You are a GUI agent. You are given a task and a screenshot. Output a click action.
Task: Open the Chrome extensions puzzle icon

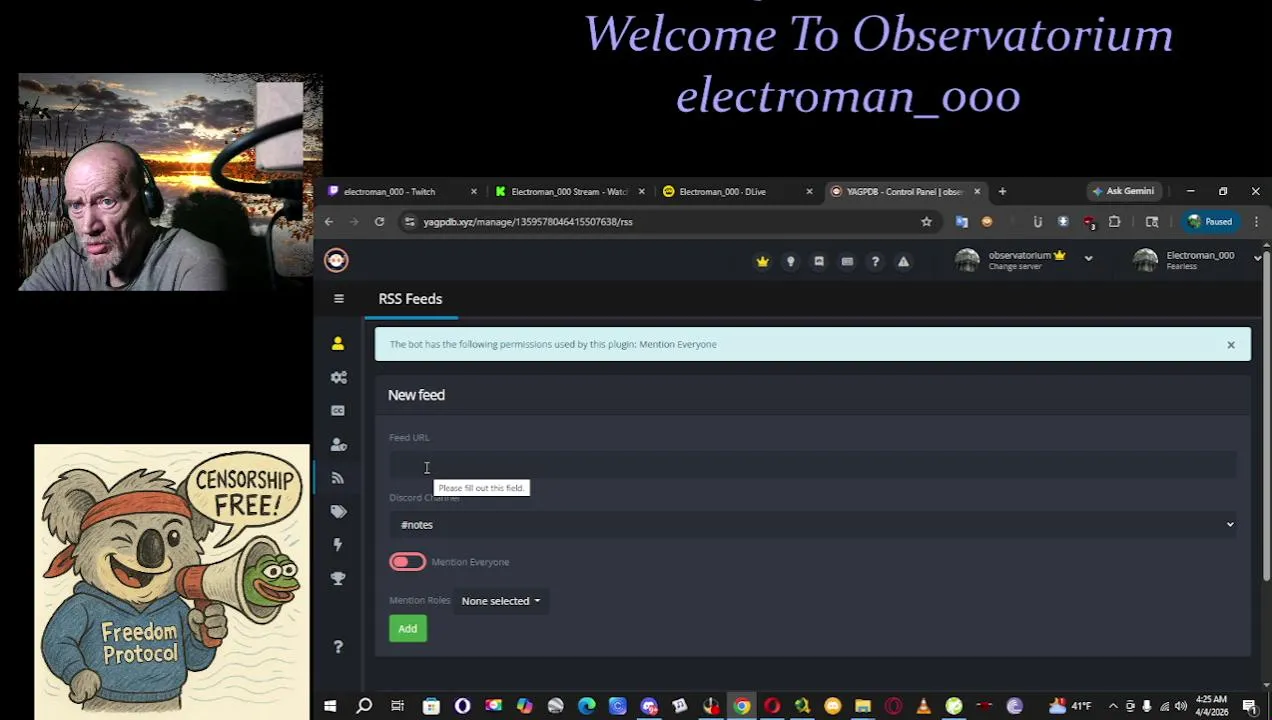point(1114,222)
